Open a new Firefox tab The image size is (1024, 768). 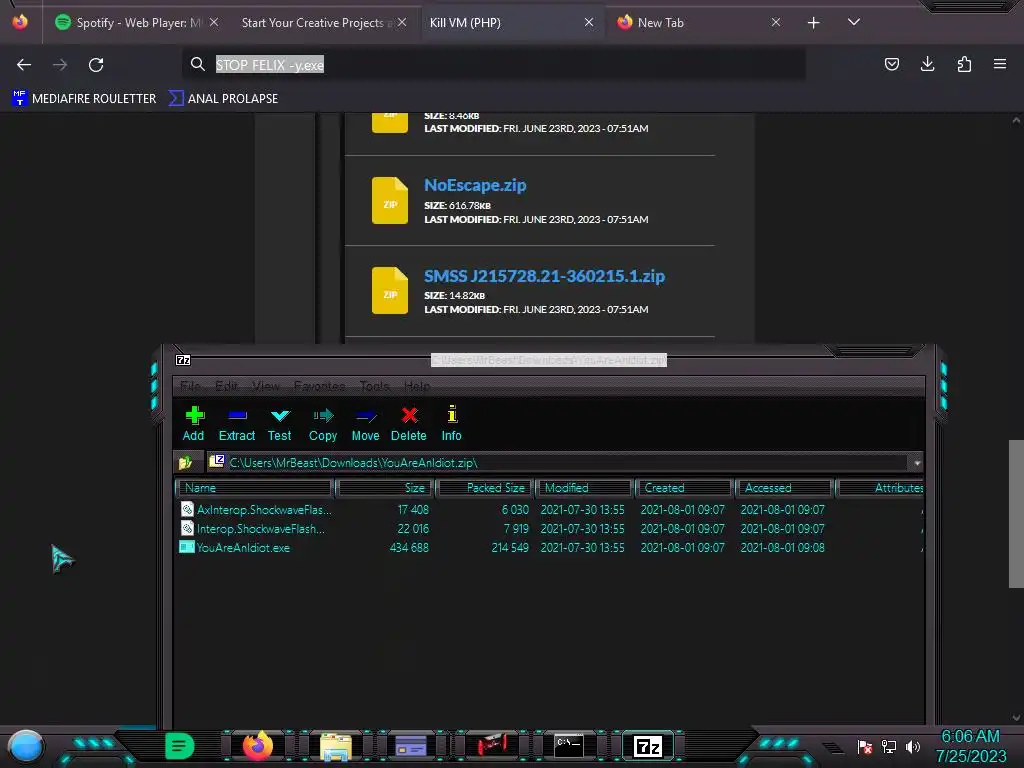click(x=813, y=23)
